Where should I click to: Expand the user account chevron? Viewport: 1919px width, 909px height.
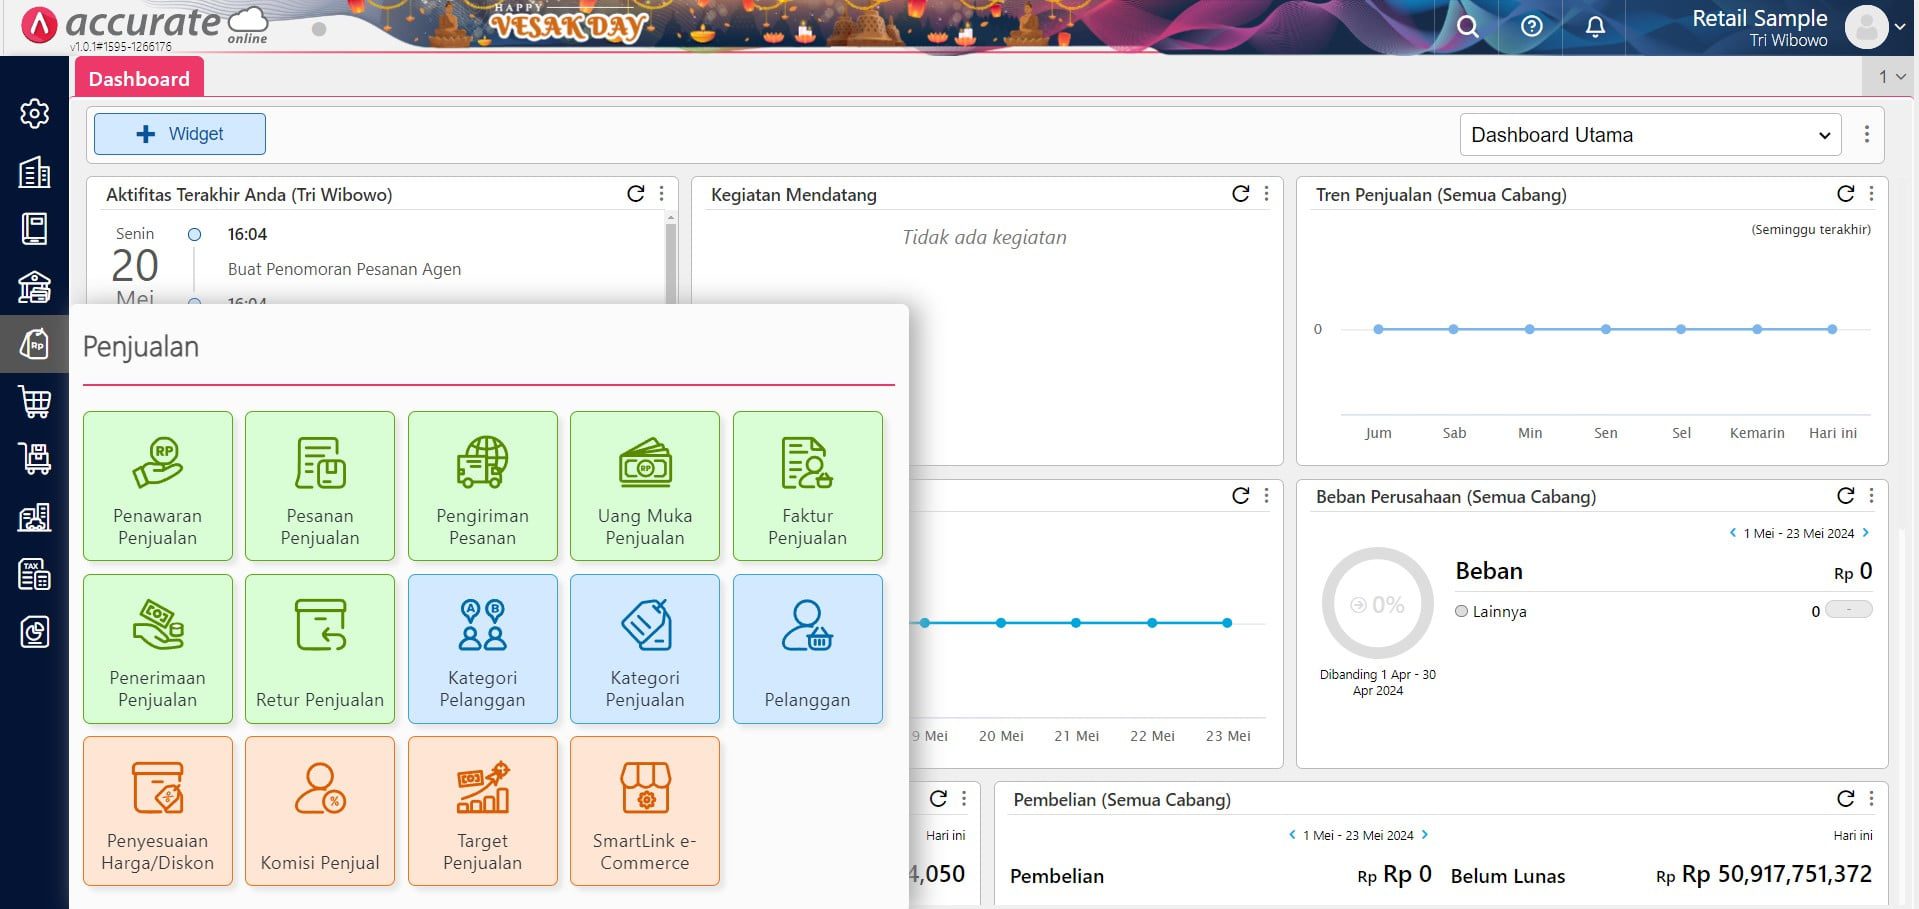tap(1898, 27)
